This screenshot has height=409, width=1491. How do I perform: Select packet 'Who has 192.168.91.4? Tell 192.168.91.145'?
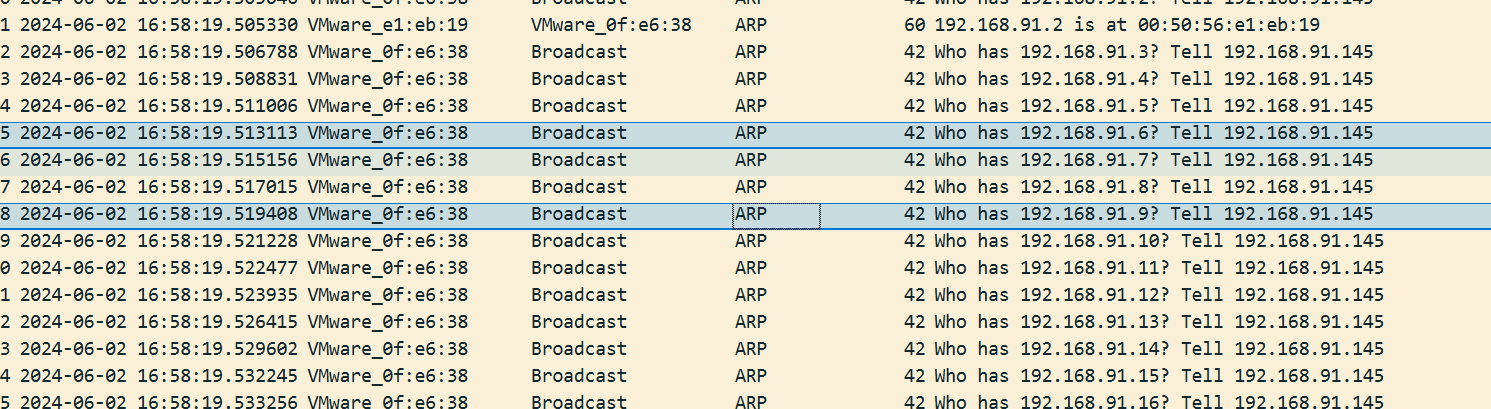click(745, 79)
